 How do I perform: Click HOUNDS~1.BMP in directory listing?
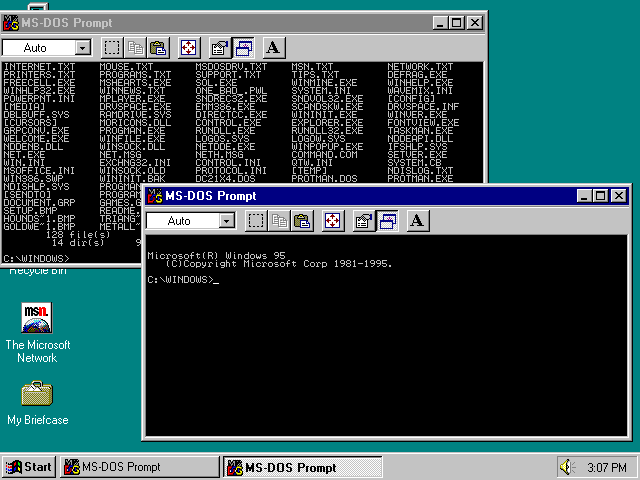[x=39, y=219]
